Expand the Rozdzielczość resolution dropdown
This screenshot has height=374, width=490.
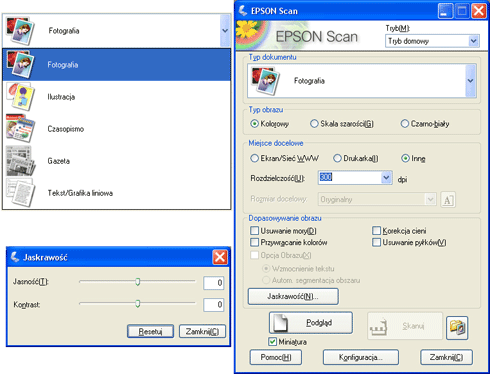[386, 178]
